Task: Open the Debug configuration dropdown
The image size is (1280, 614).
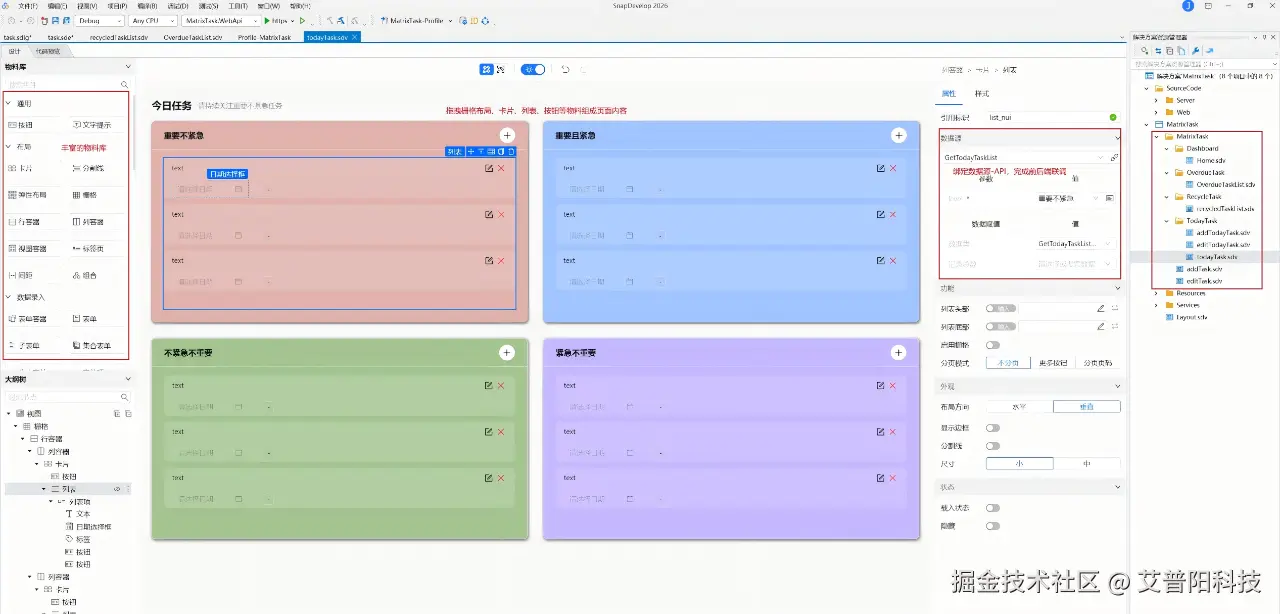Action: point(99,20)
